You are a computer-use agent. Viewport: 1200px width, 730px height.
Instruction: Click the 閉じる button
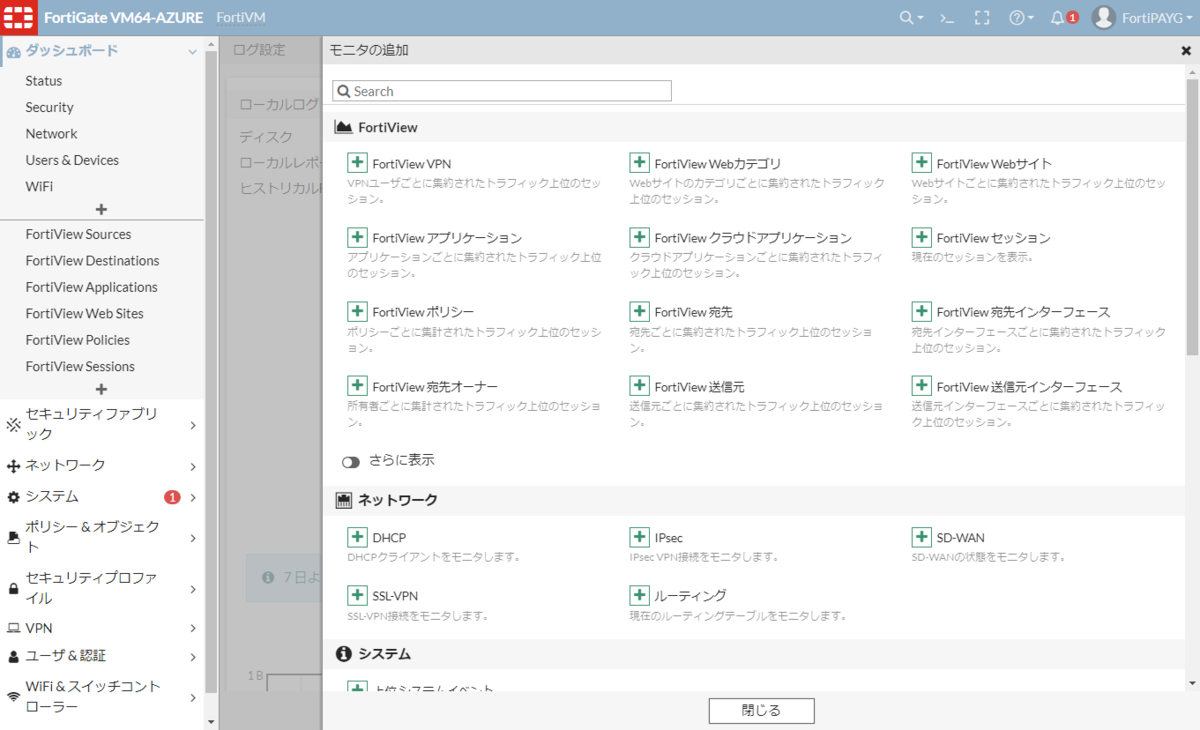(x=761, y=711)
